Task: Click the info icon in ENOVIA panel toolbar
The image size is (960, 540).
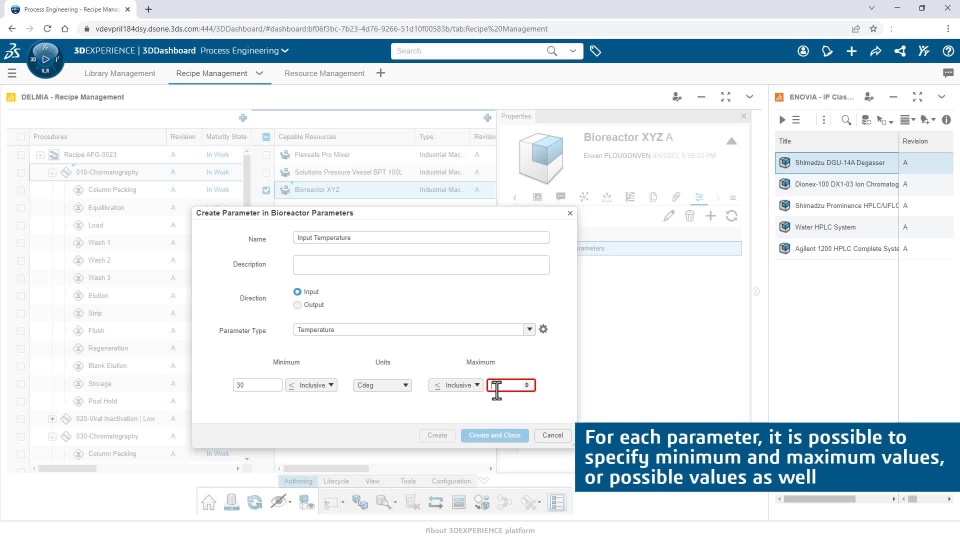Action: pos(946,120)
